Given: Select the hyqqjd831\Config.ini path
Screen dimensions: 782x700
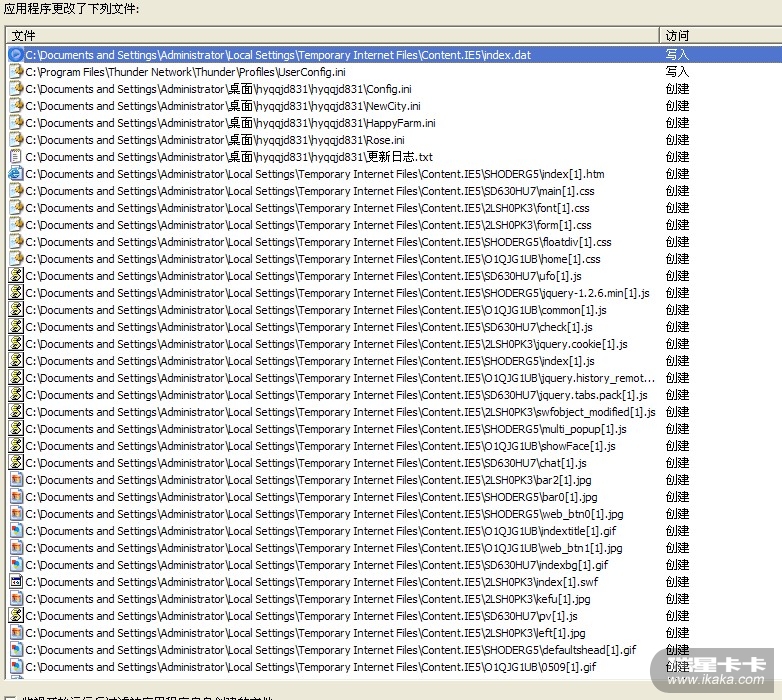Looking at the screenshot, I should [x=218, y=89].
